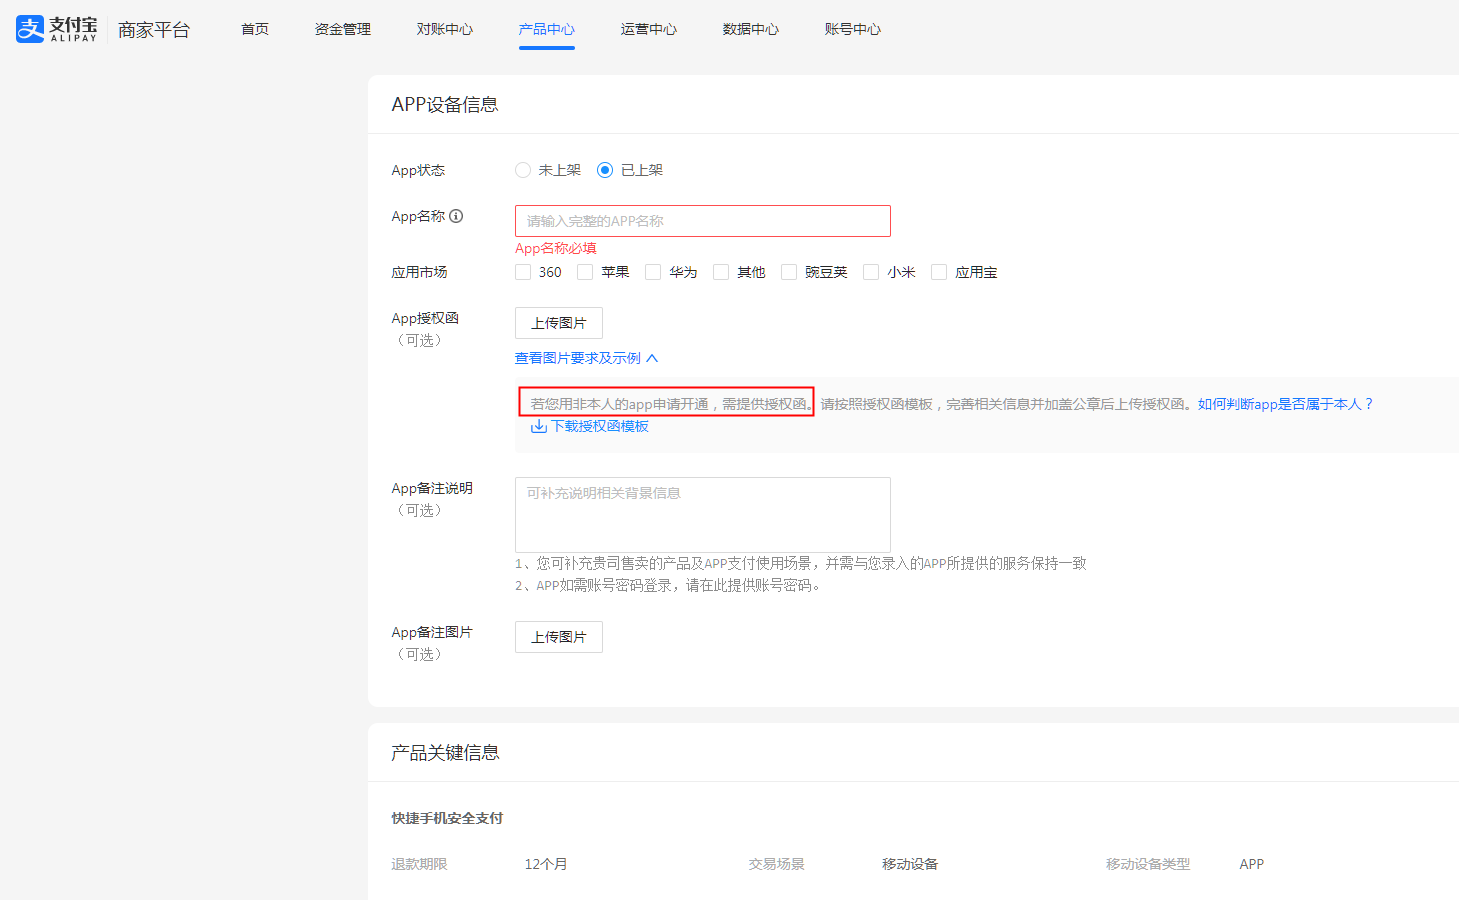Click the 移动设备类型 label
This screenshot has height=900, width=1459.
click(1148, 864)
